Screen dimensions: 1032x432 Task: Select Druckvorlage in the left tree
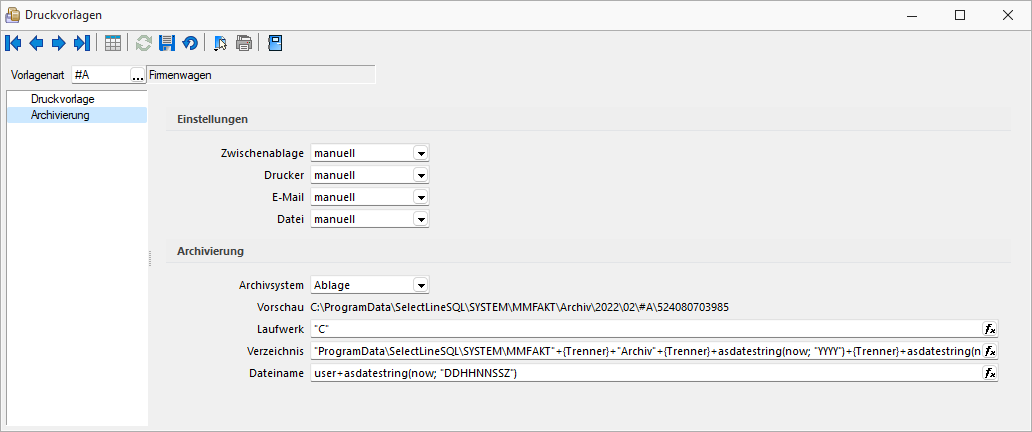[63, 99]
